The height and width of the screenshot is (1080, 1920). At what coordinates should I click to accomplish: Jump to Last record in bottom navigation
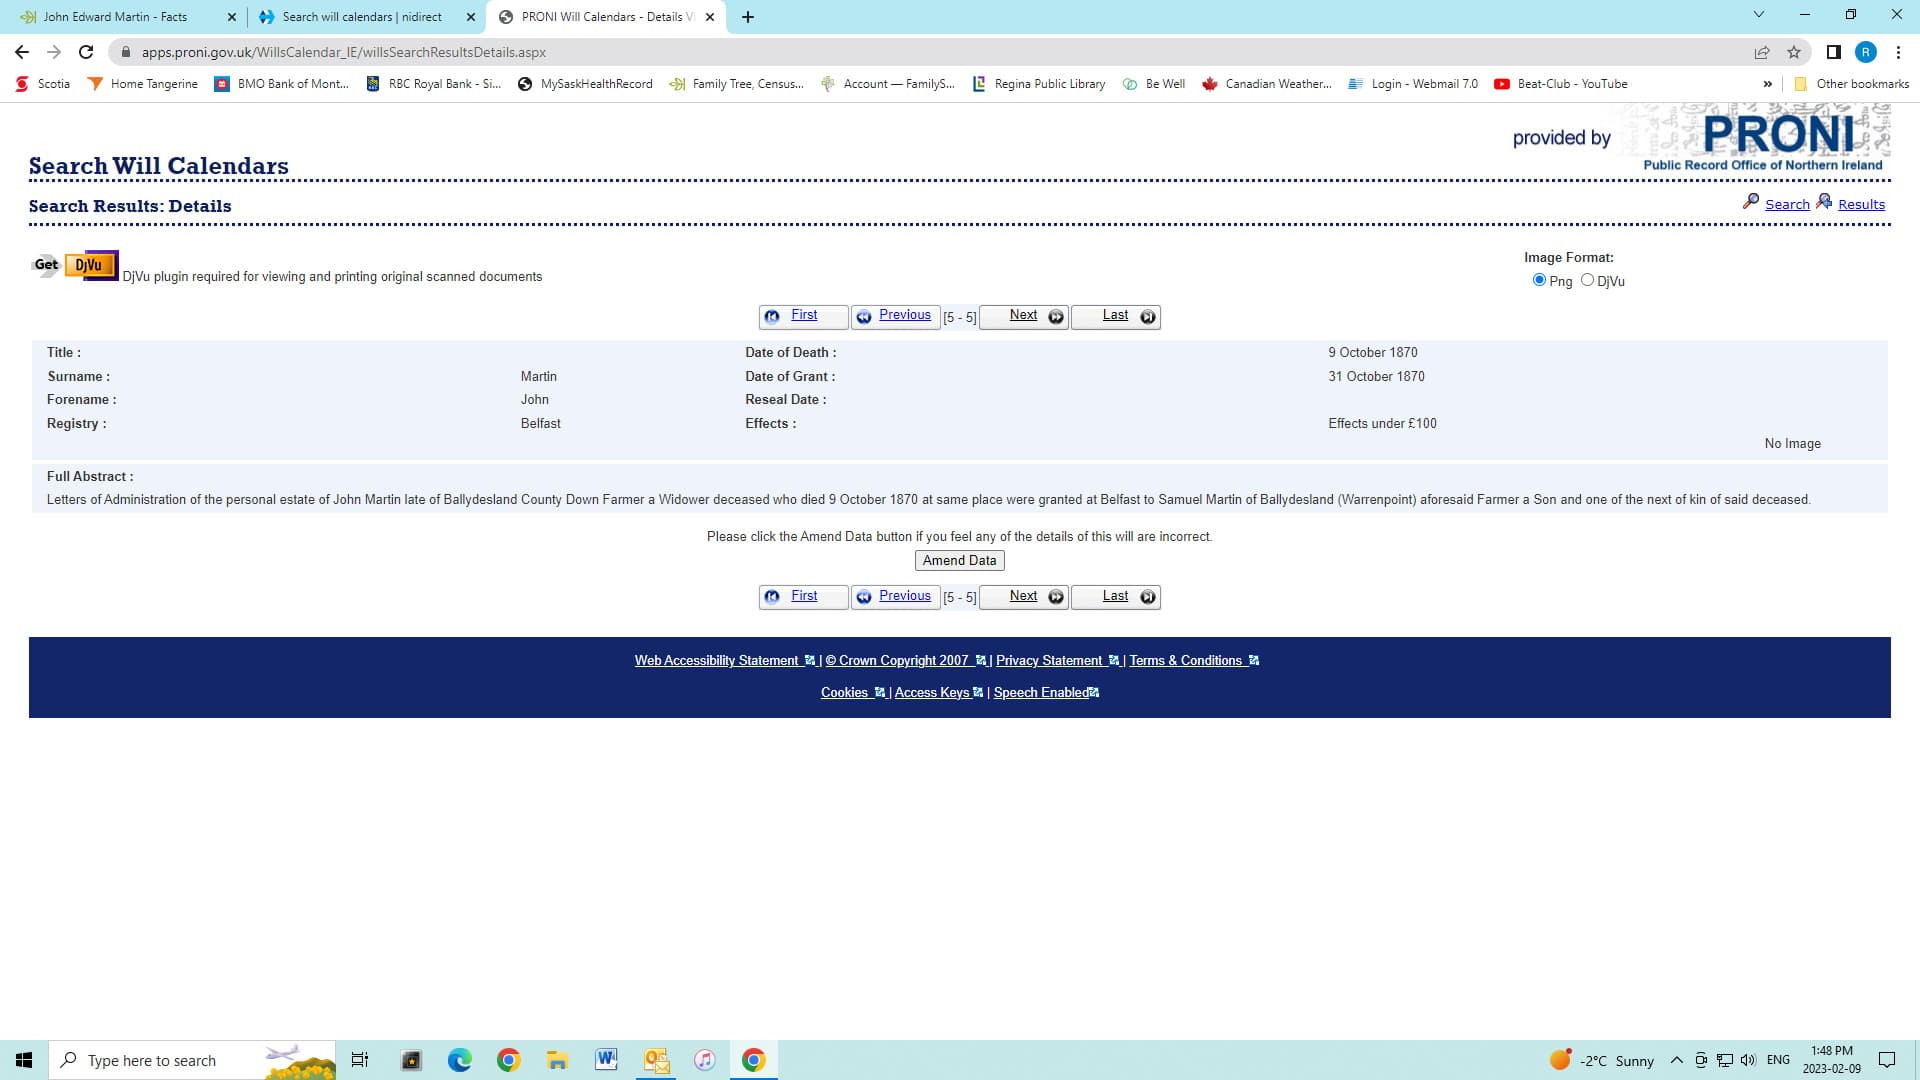[x=1116, y=597]
